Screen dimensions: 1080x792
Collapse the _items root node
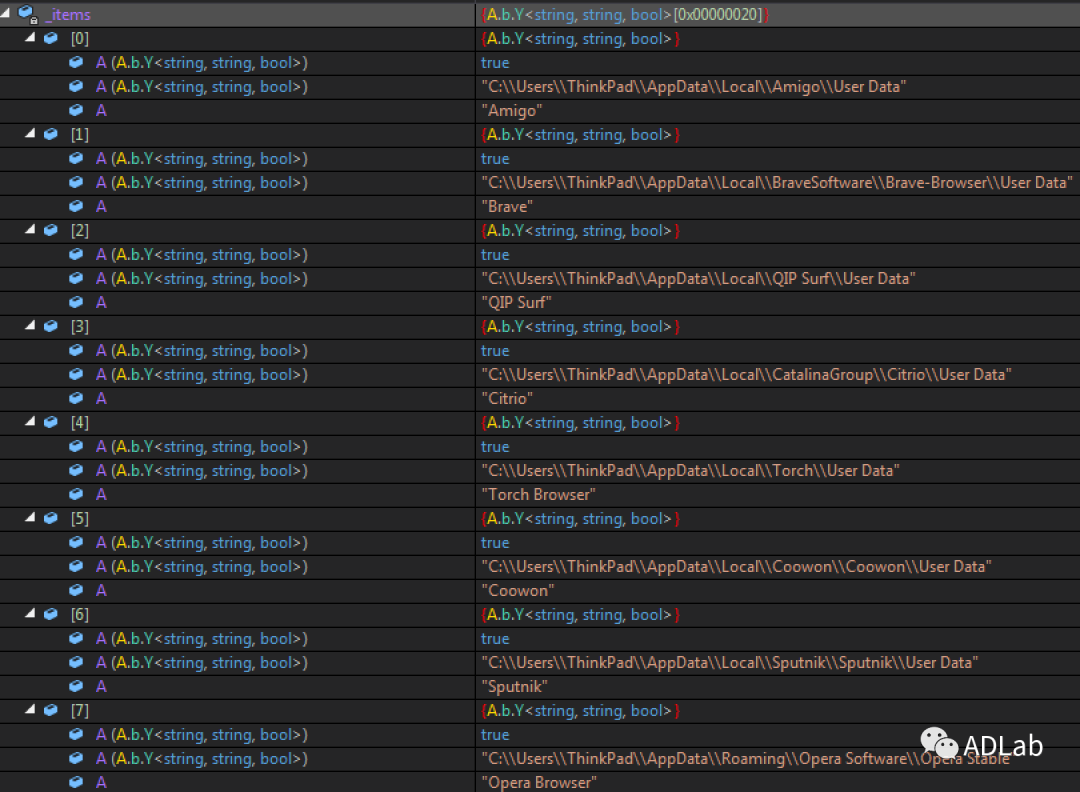(x=7, y=14)
